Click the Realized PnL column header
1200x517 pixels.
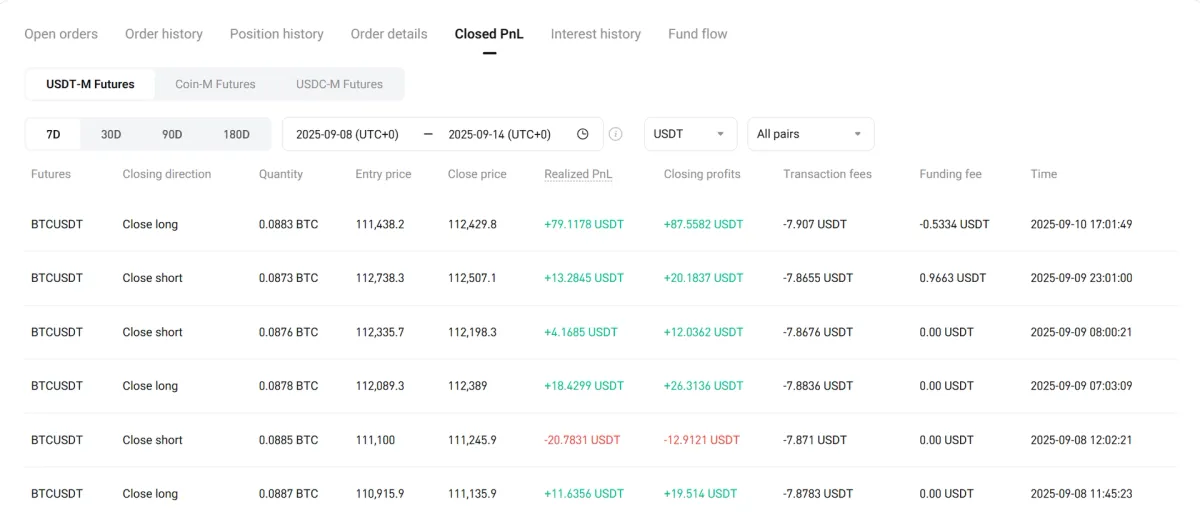pyautogui.click(x=578, y=174)
